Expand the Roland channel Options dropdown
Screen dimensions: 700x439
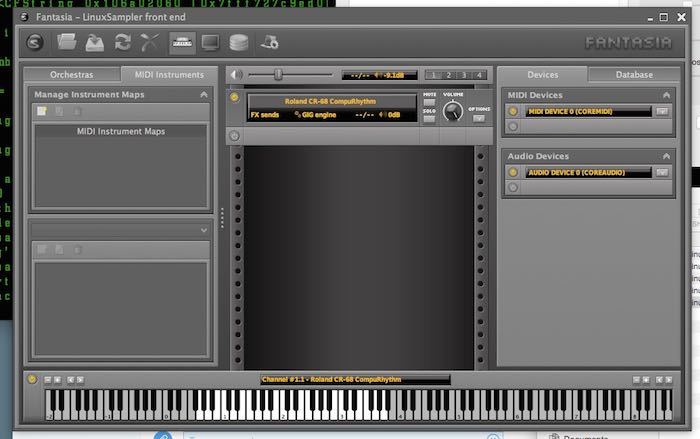479,118
